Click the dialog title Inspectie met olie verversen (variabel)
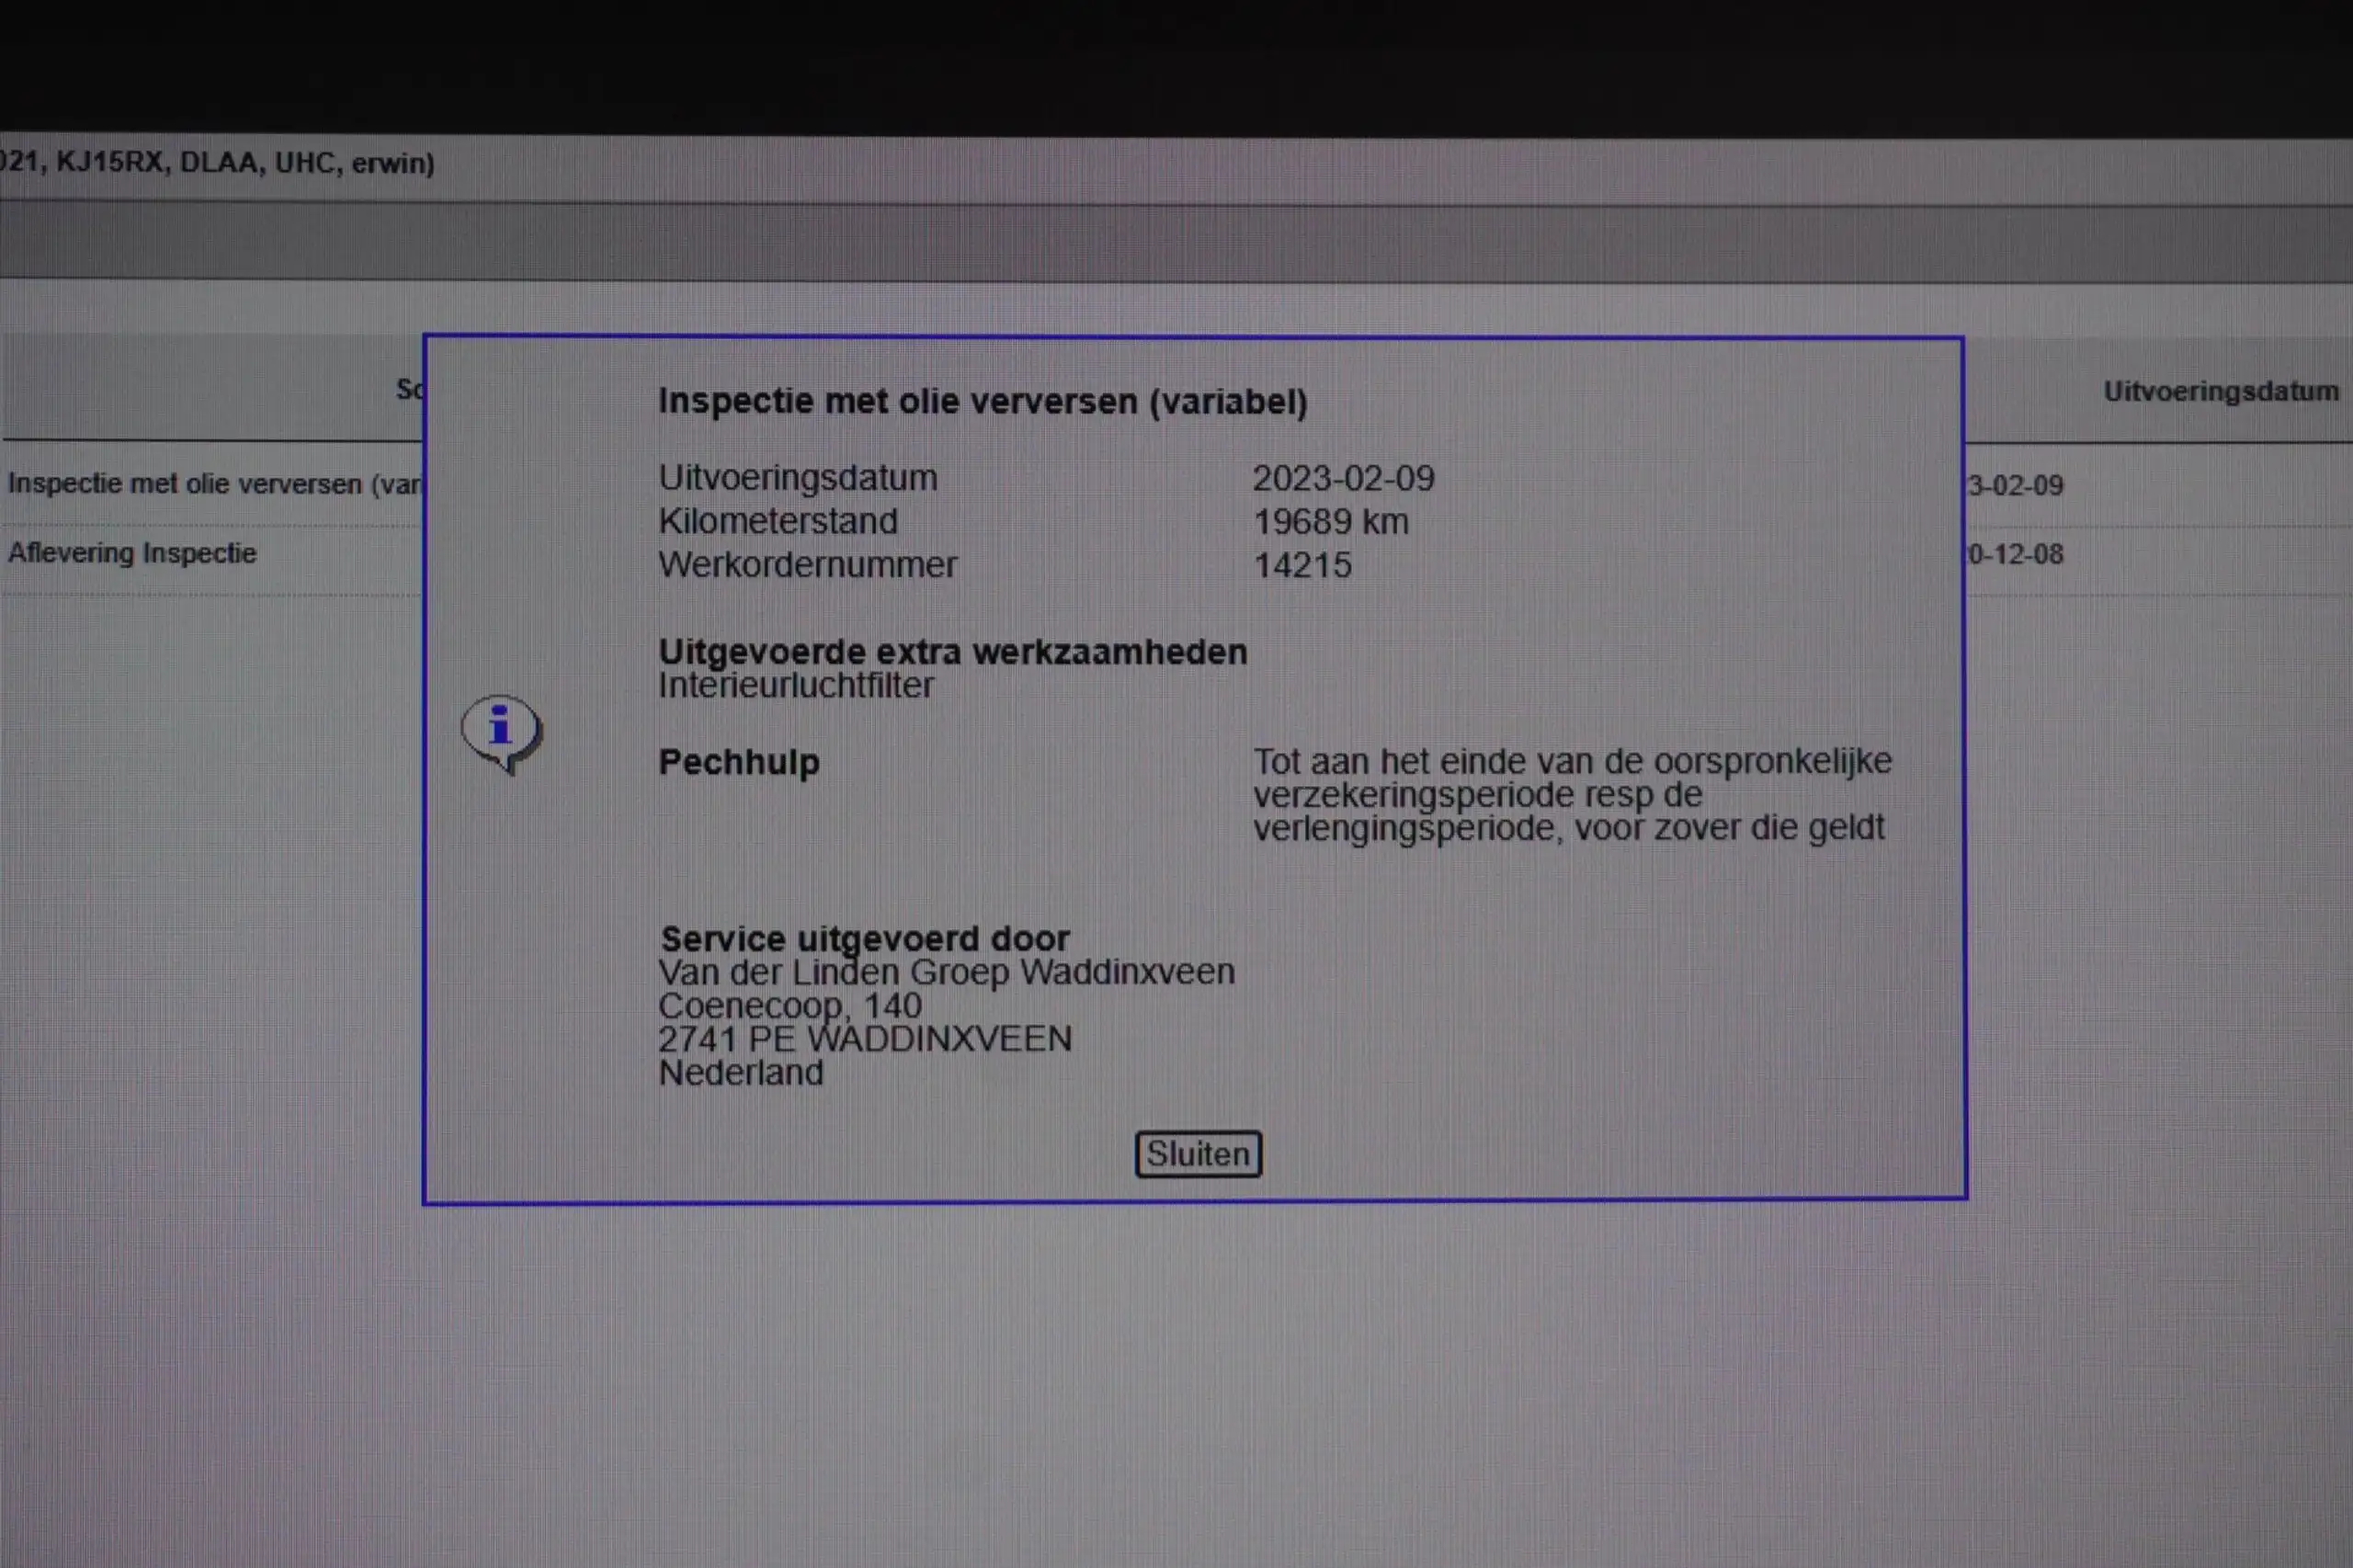 tap(983, 401)
